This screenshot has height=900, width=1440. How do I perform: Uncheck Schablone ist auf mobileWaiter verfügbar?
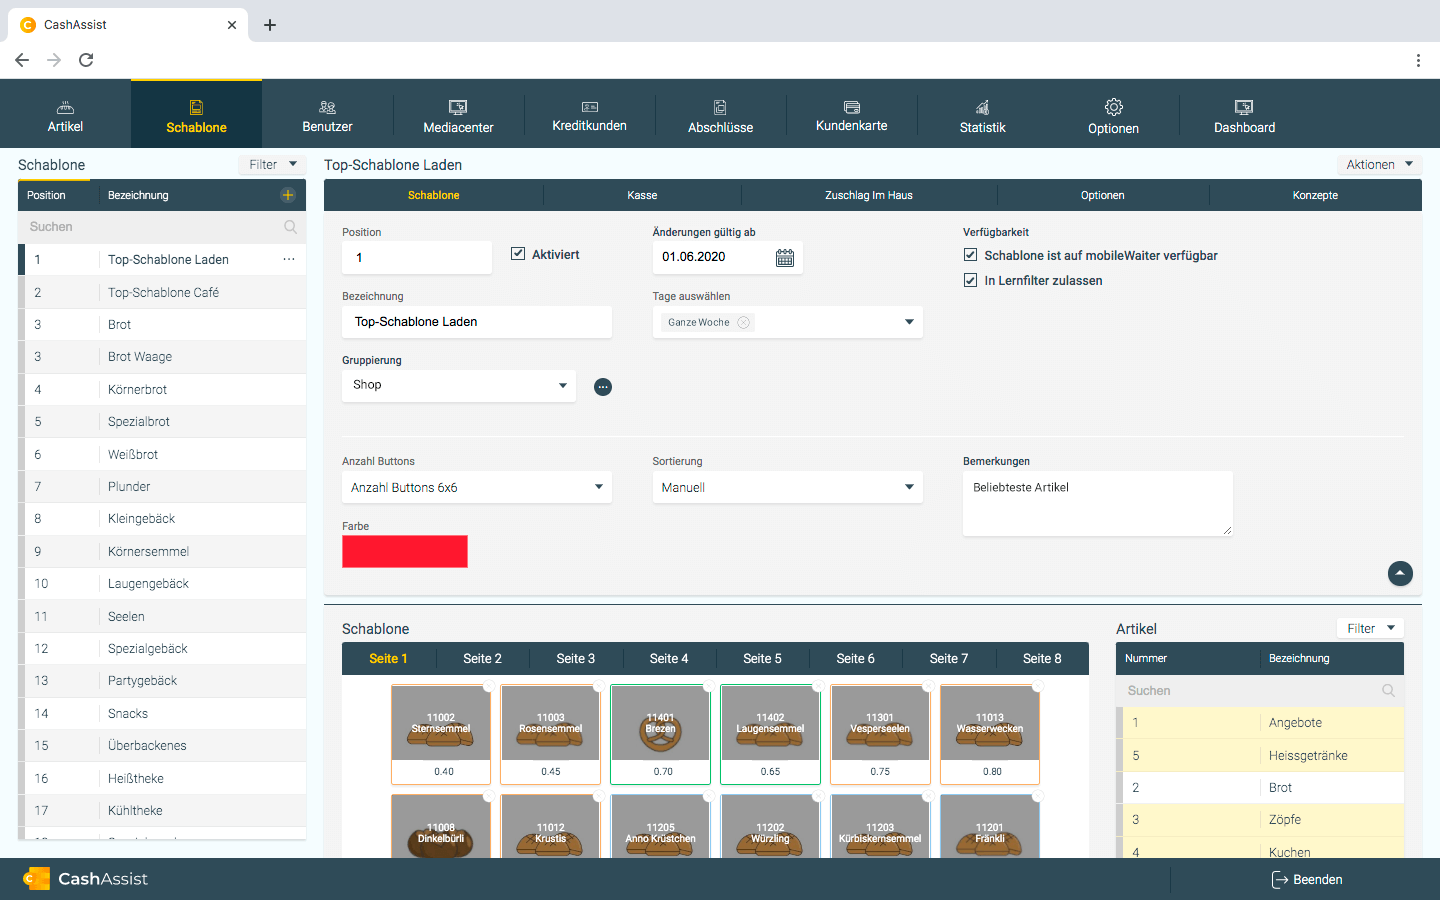pyautogui.click(x=970, y=255)
